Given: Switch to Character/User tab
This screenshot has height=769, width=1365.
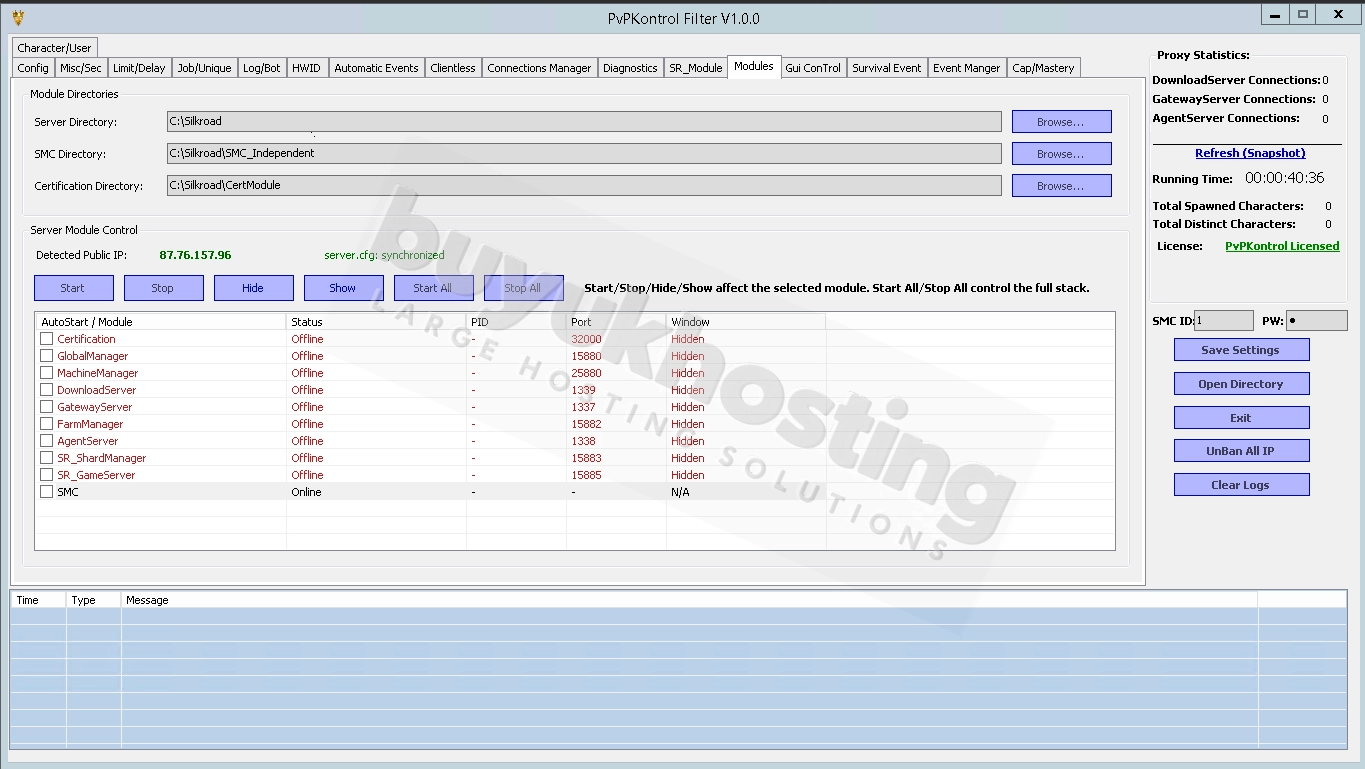Looking at the screenshot, I should pos(54,48).
